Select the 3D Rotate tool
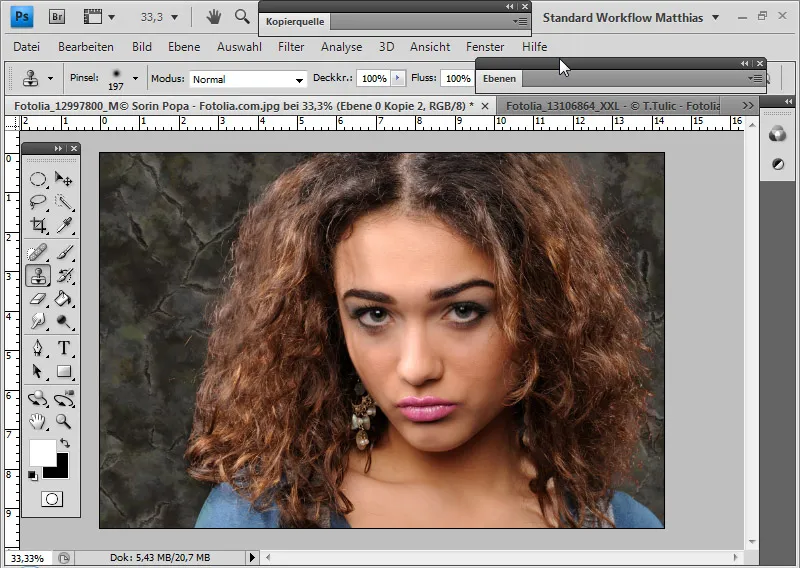The width and height of the screenshot is (800, 568). click(x=38, y=399)
